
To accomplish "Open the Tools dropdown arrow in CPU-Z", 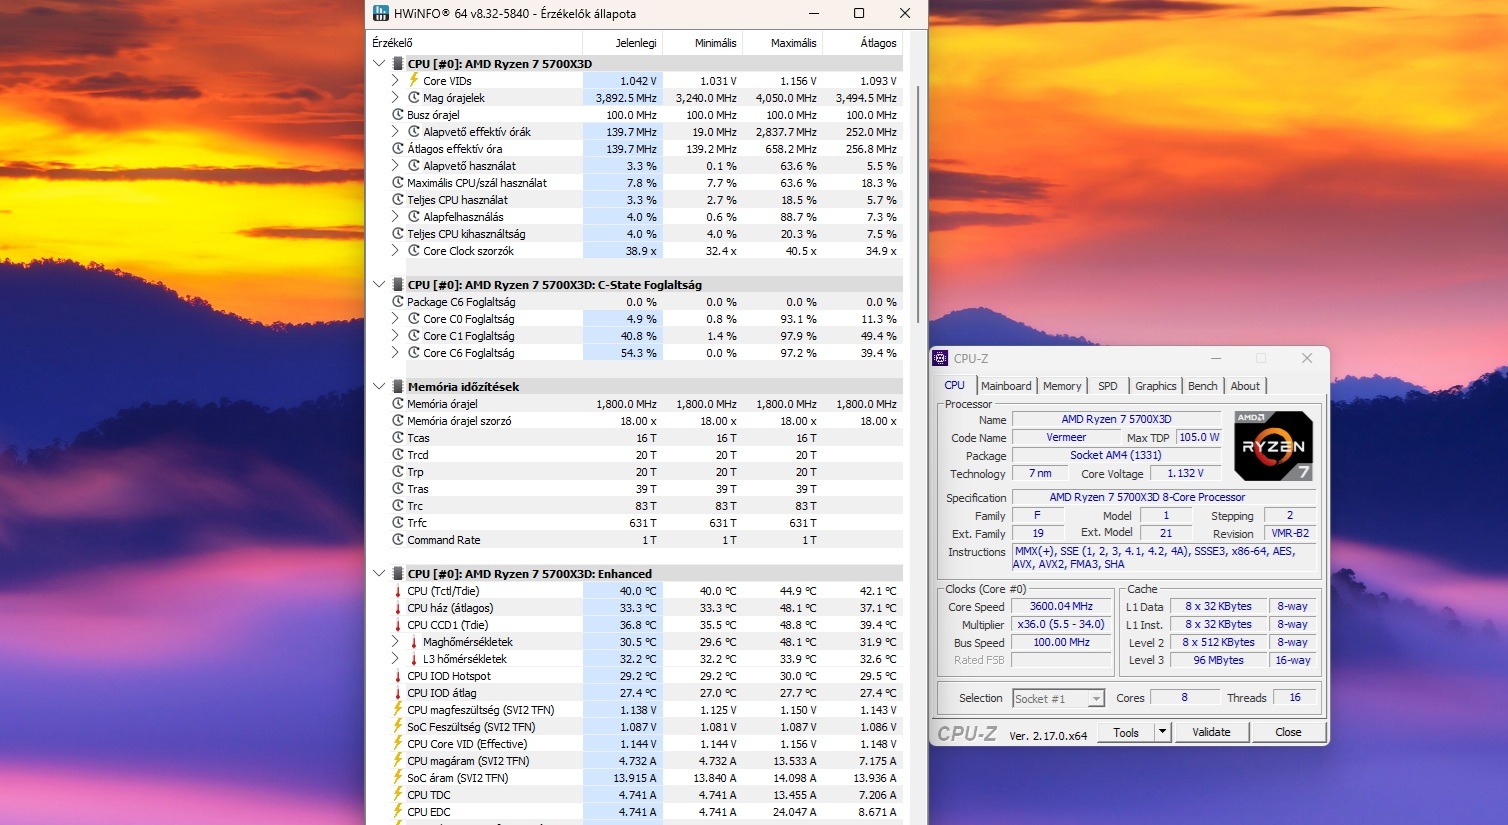I will point(1162,732).
